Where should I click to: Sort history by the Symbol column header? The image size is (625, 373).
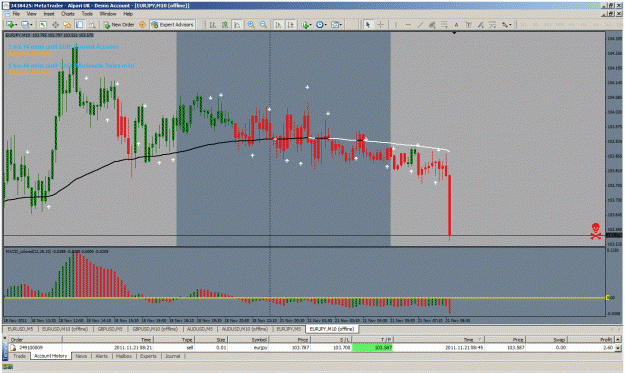coord(248,340)
